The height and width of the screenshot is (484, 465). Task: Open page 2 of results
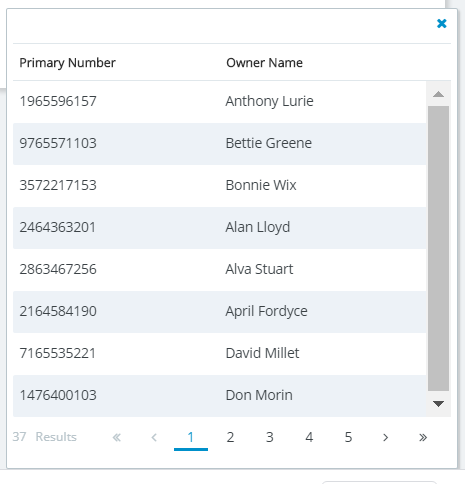(230, 437)
